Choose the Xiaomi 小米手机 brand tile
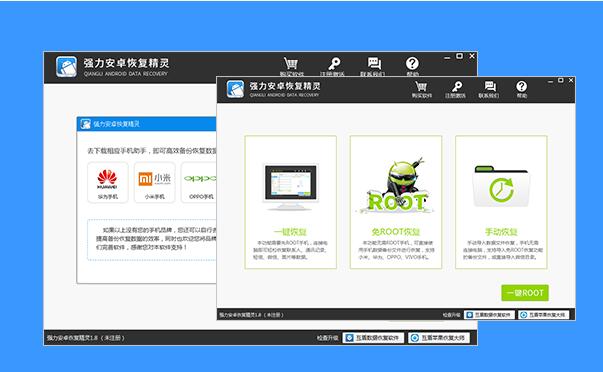 pyautogui.click(x=155, y=182)
